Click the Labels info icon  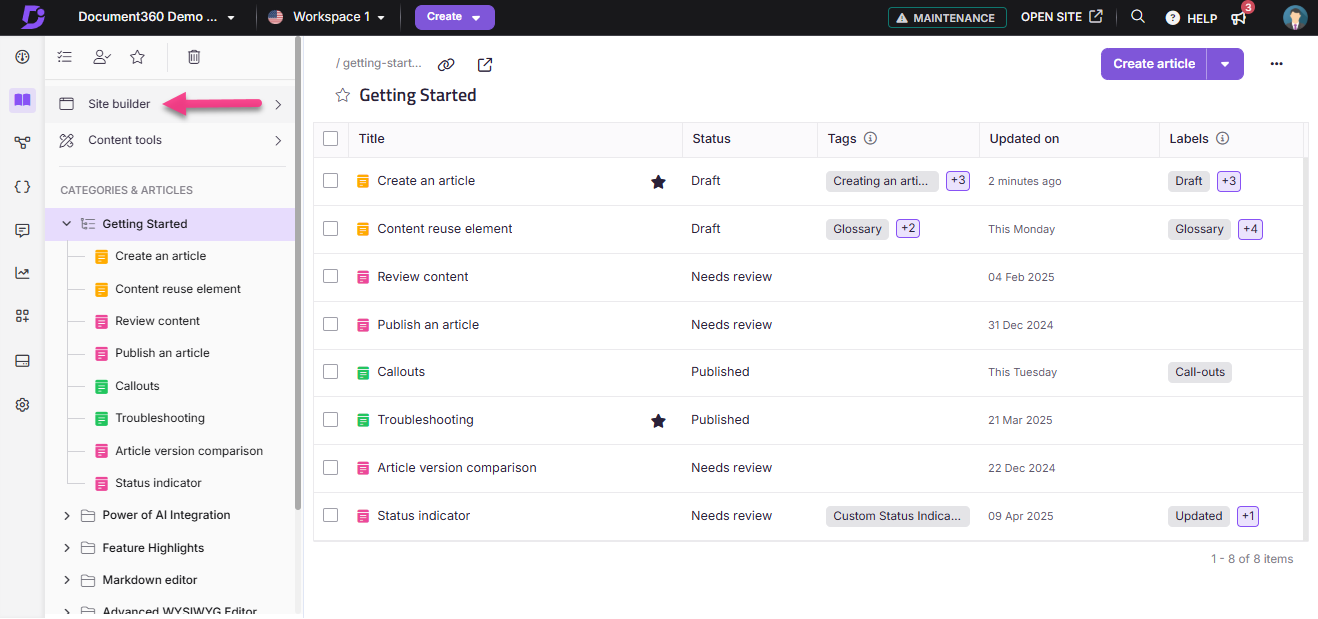pyautogui.click(x=1222, y=139)
